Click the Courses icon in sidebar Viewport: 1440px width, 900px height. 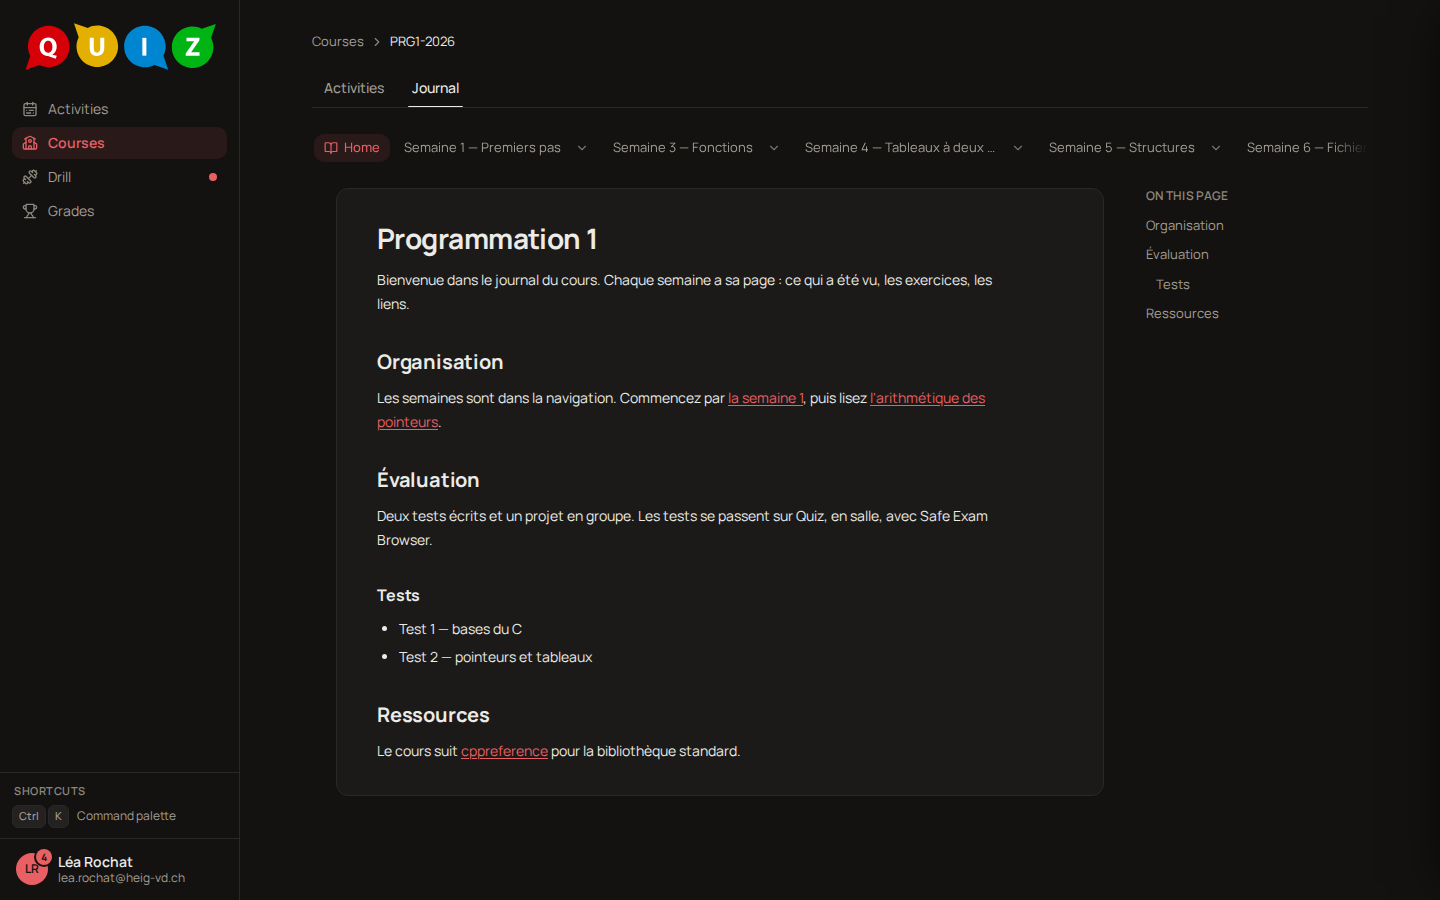[x=30, y=143]
